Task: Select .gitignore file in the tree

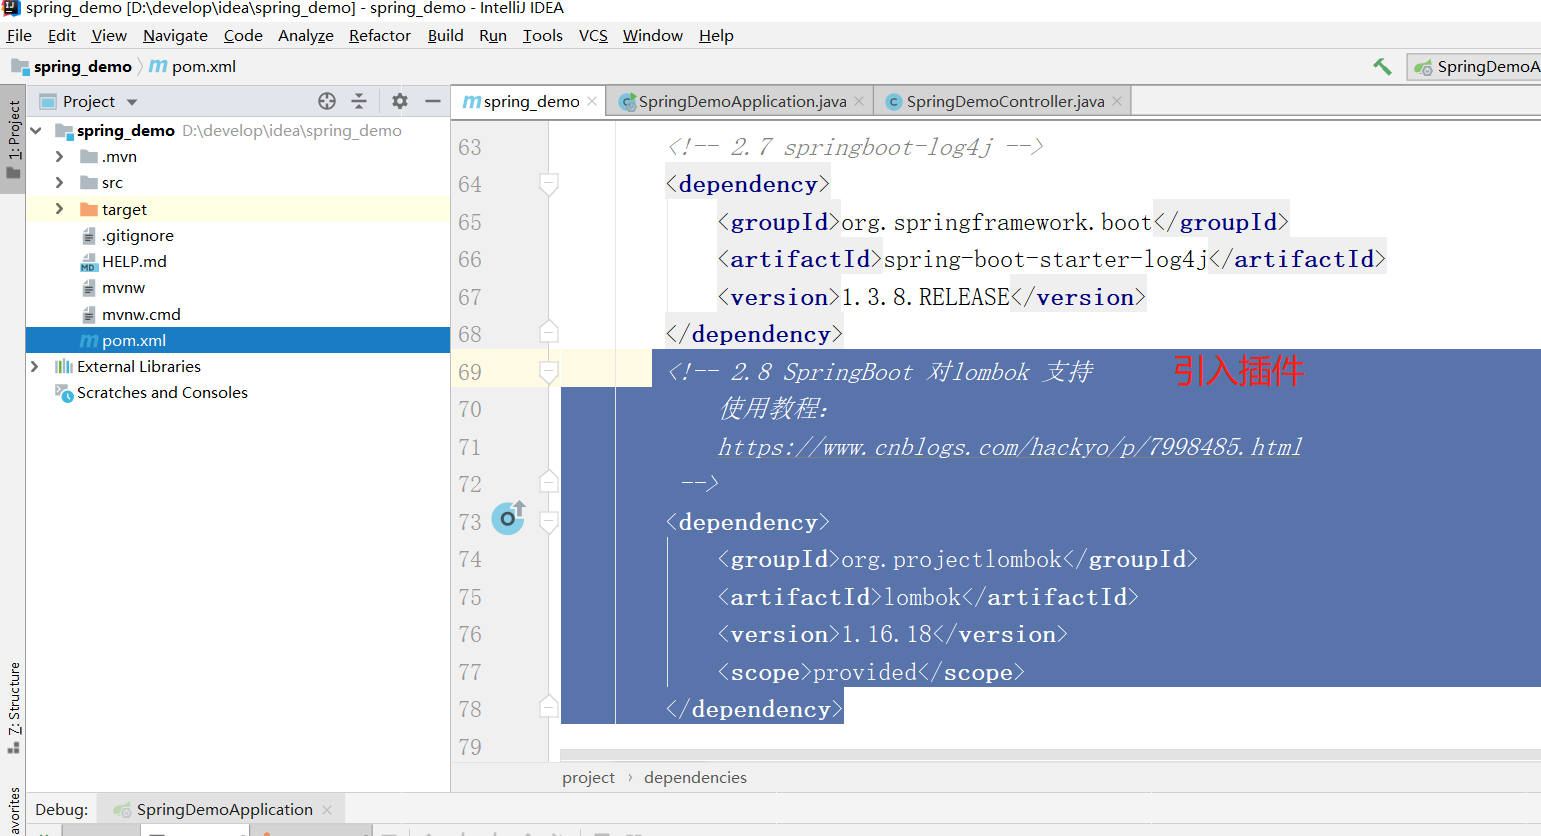Action: tap(138, 236)
